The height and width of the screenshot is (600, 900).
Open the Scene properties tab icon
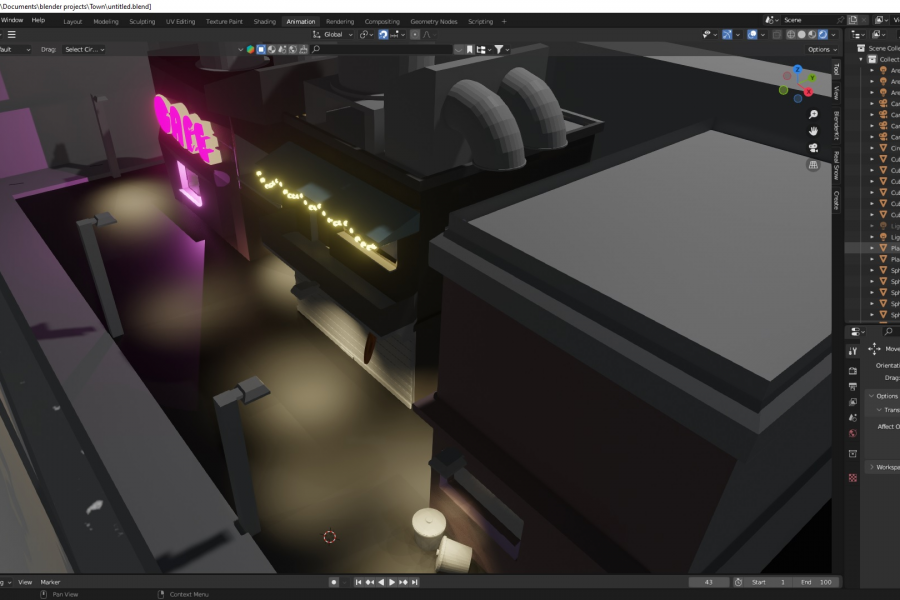point(852,417)
